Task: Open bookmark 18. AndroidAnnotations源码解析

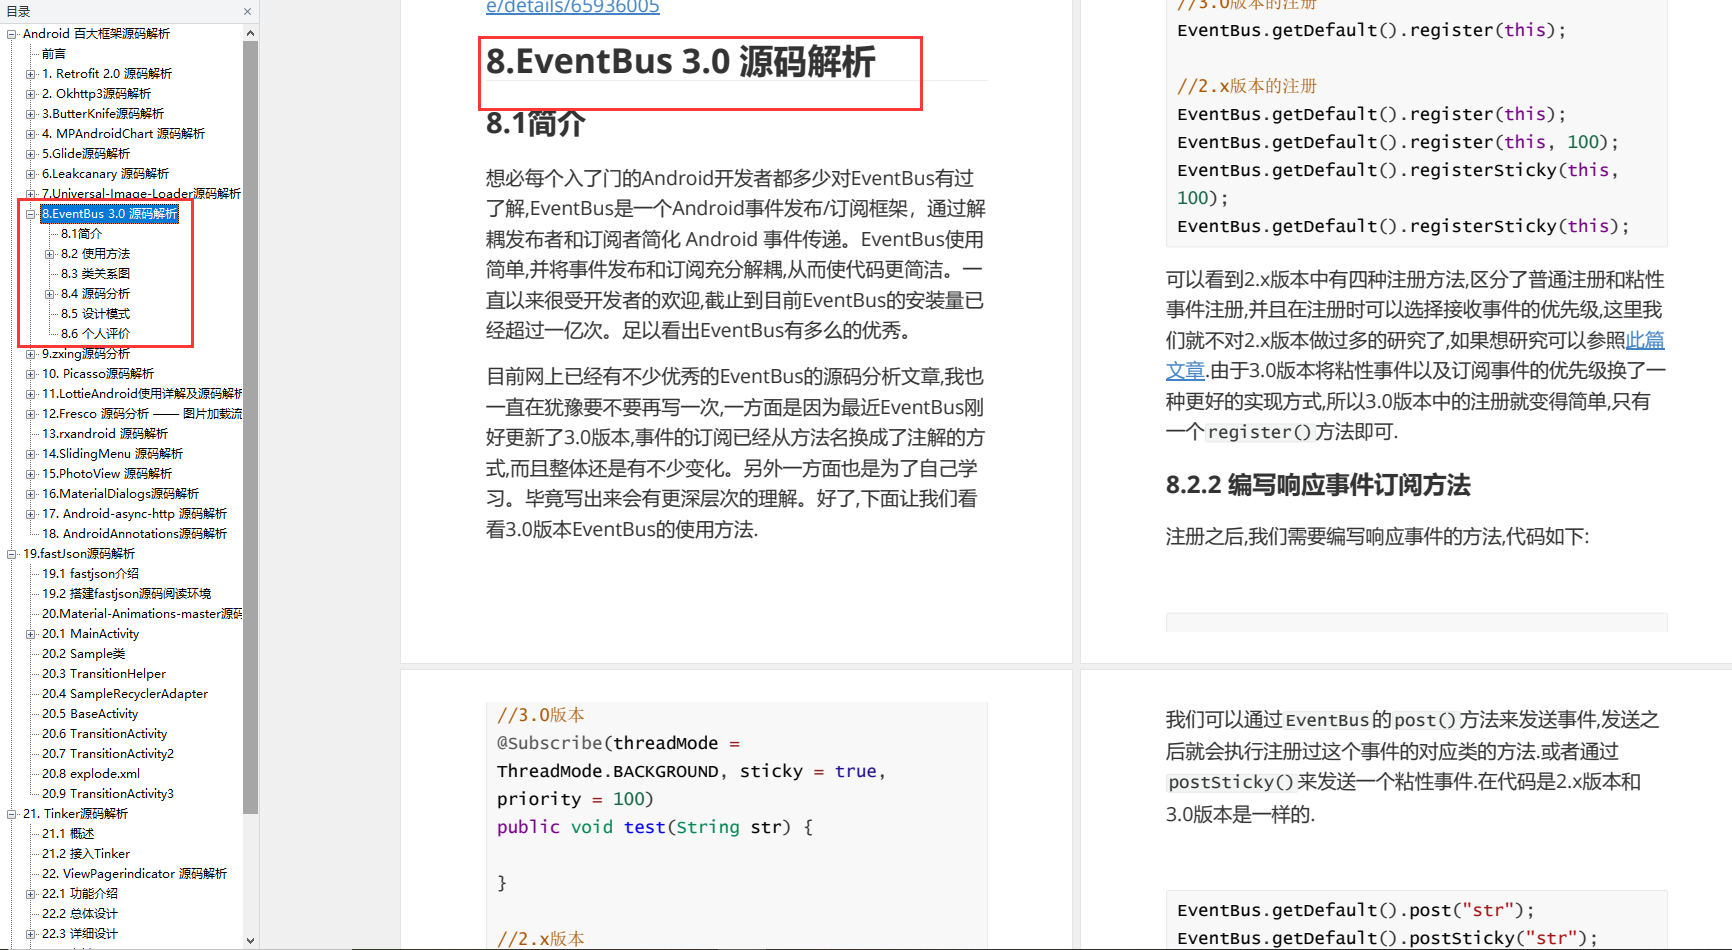Action: click(134, 534)
